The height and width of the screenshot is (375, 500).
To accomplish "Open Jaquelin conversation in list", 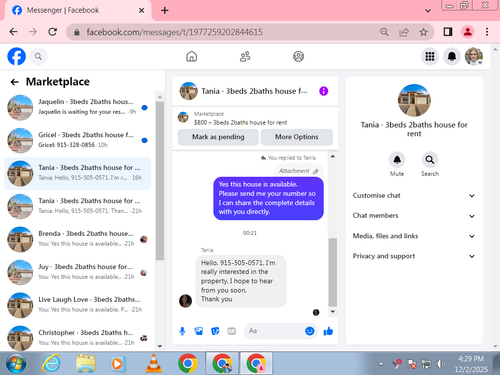I will coord(77,107).
